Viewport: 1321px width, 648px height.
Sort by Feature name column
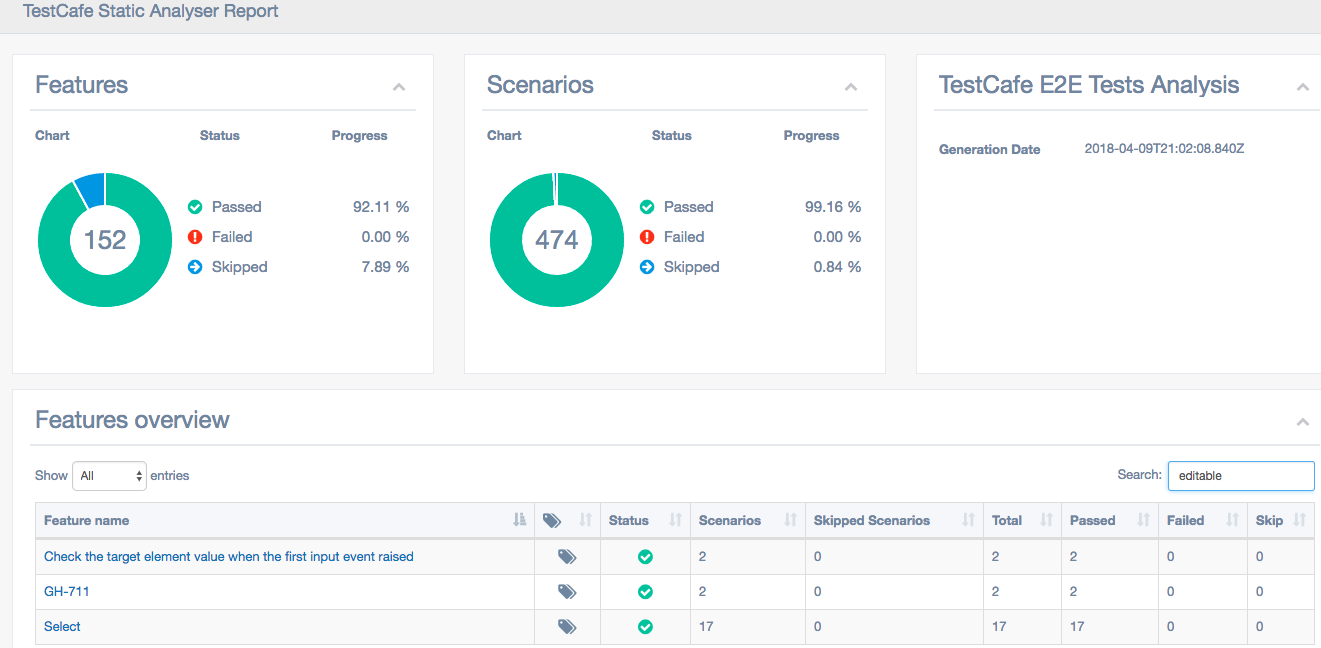click(285, 520)
